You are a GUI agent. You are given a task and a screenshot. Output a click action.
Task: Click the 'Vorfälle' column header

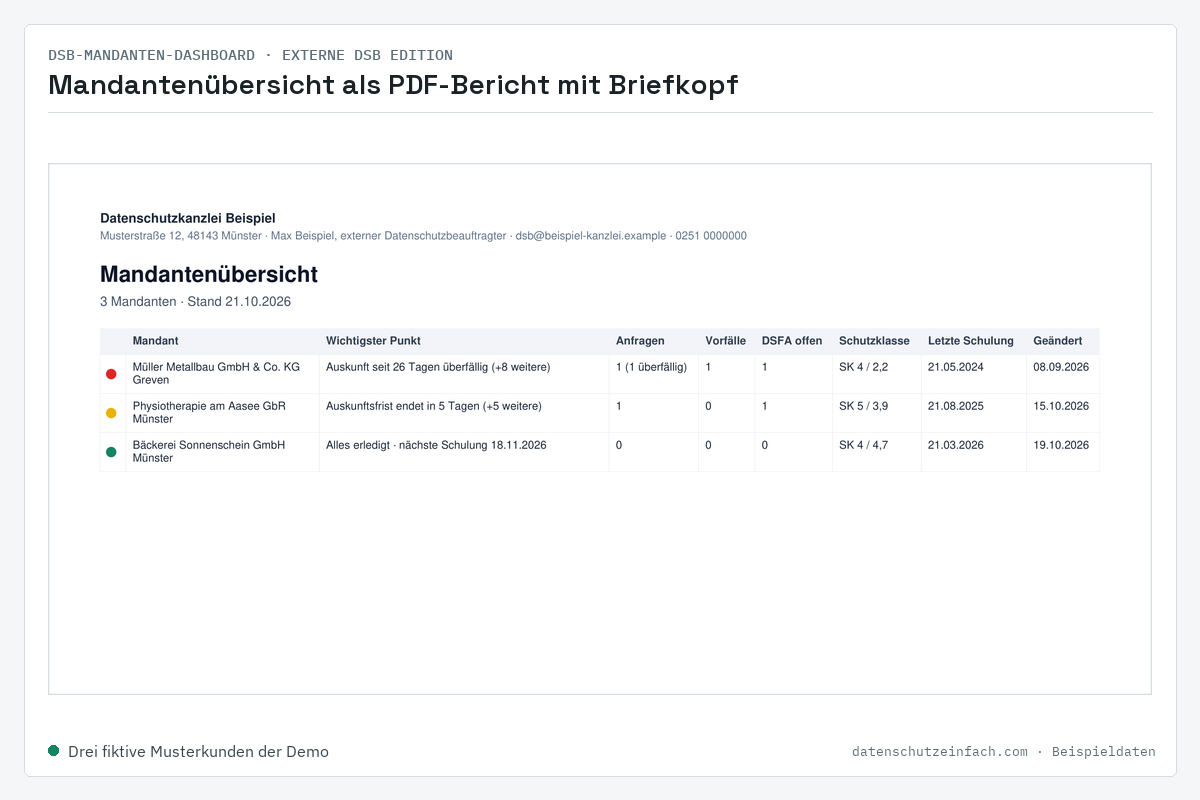[725, 341]
